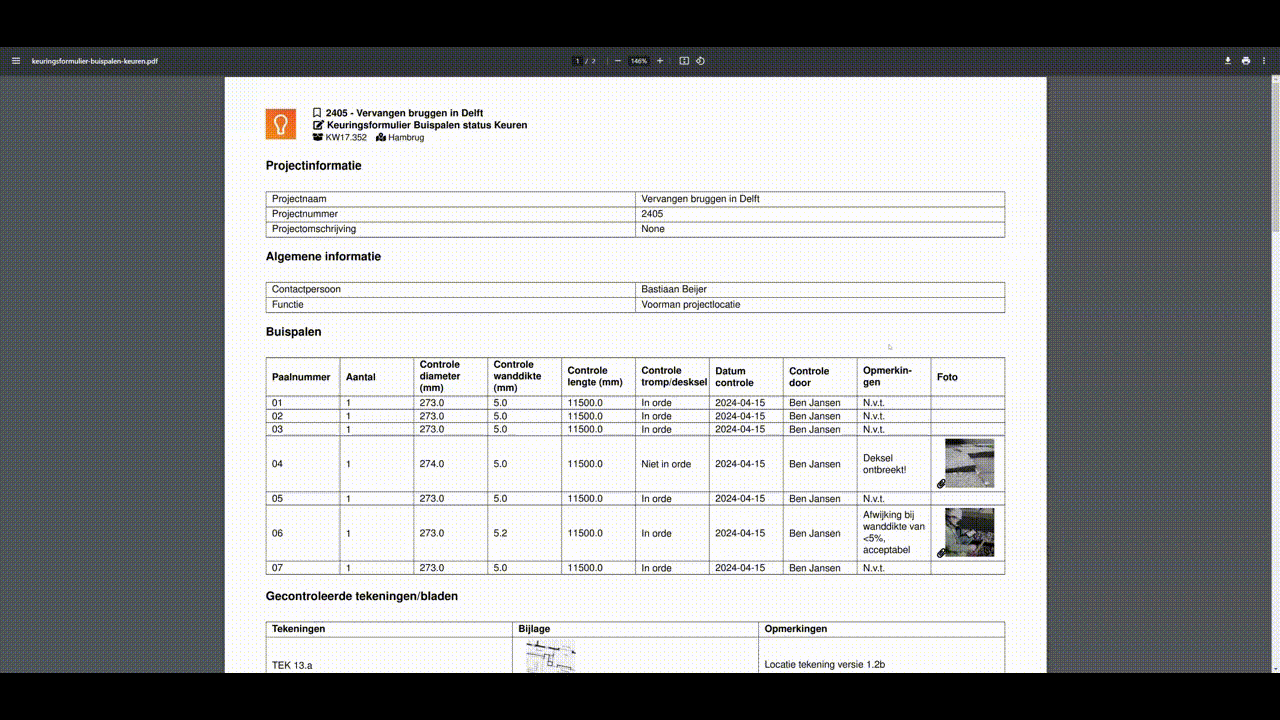Rotate the document clockwise
Viewport: 1280px width, 720px height.
[x=700, y=60]
